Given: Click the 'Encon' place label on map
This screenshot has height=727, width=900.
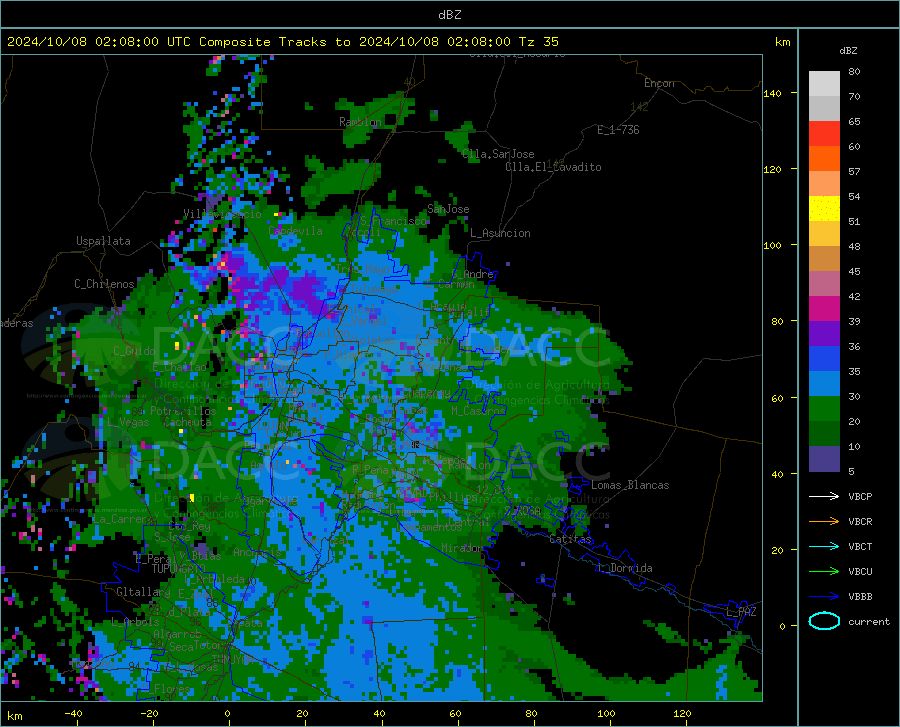Looking at the screenshot, I should [659, 83].
